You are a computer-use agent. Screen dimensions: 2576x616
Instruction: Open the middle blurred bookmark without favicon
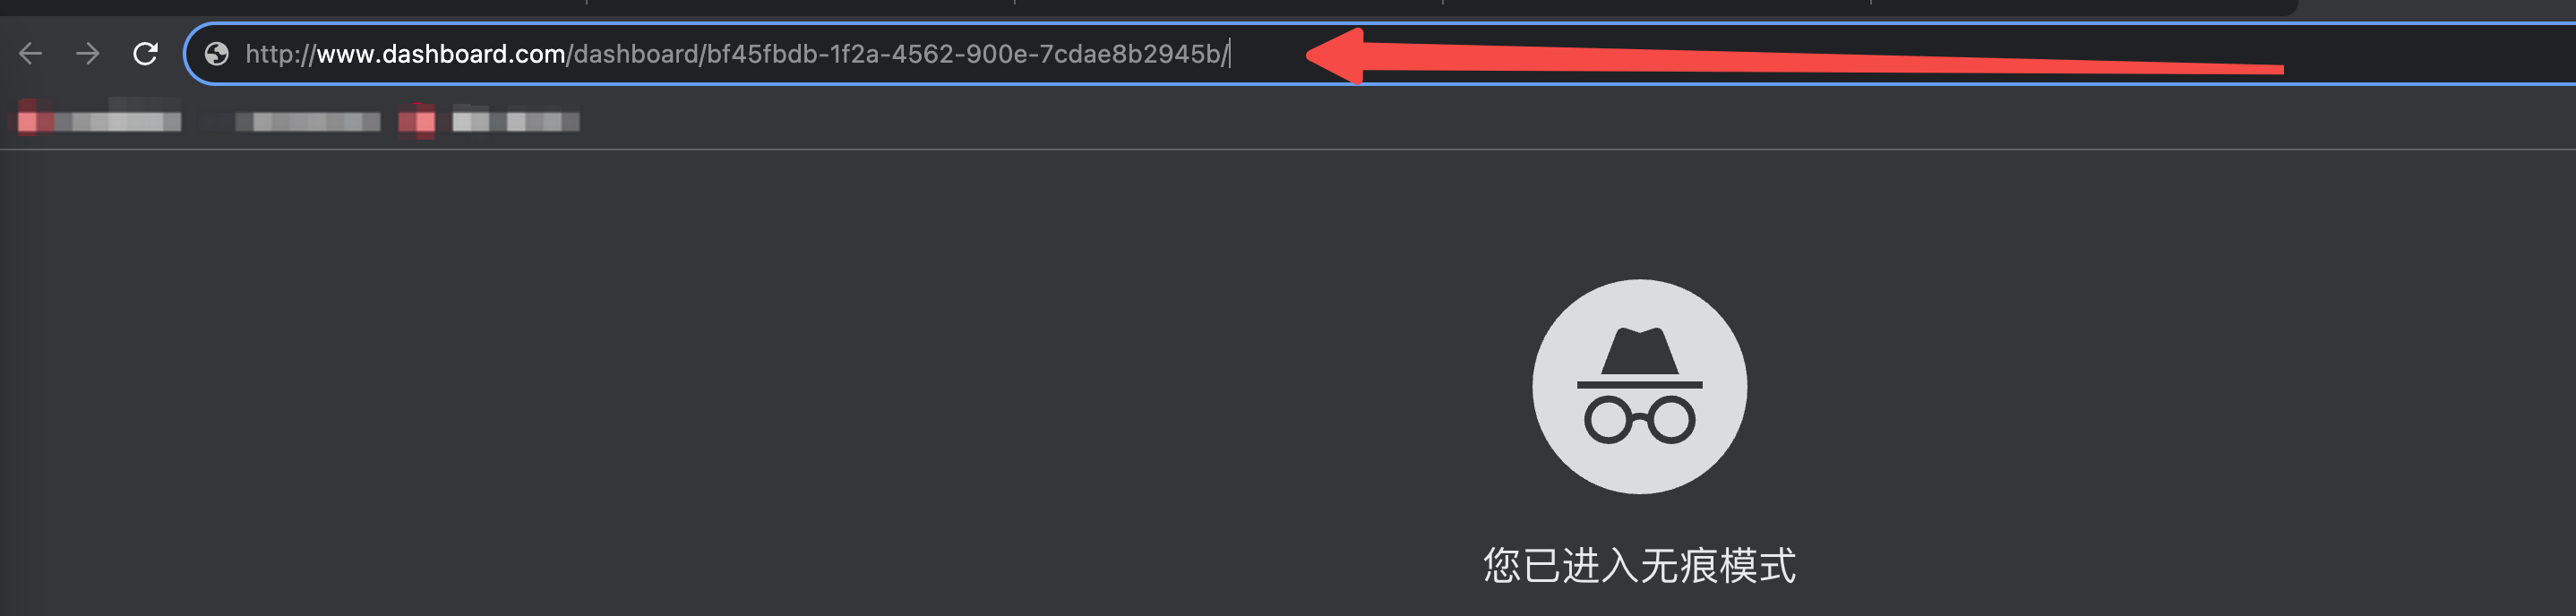pyautogui.click(x=307, y=121)
